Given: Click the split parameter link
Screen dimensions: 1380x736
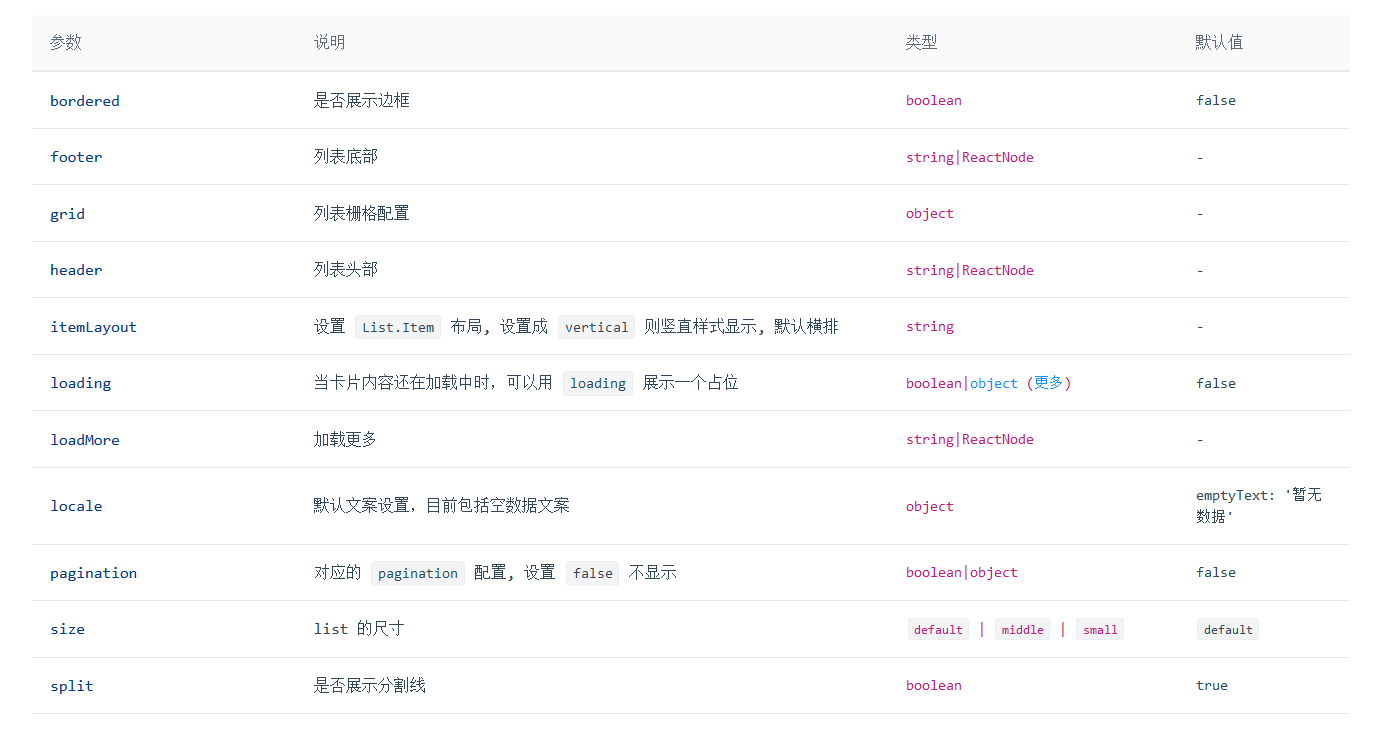Looking at the screenshot, I should tap(71, 685).
